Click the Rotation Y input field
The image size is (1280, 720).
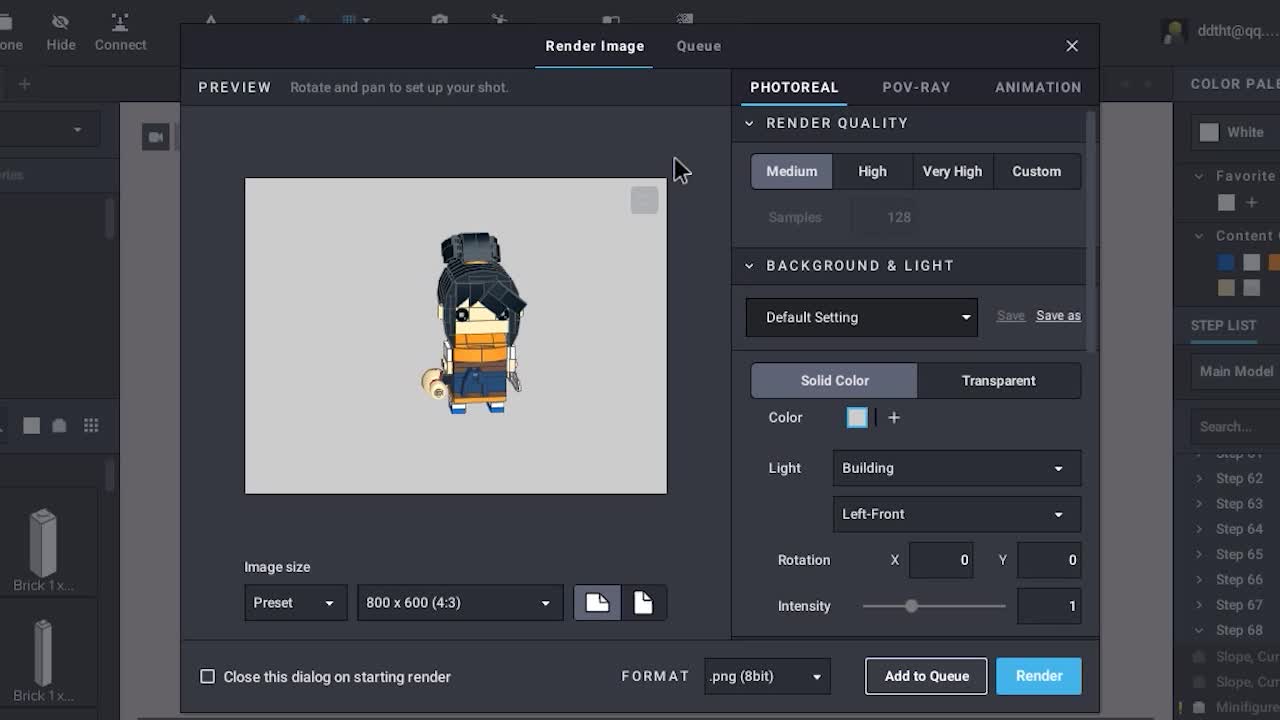(x=1049, y=560)
